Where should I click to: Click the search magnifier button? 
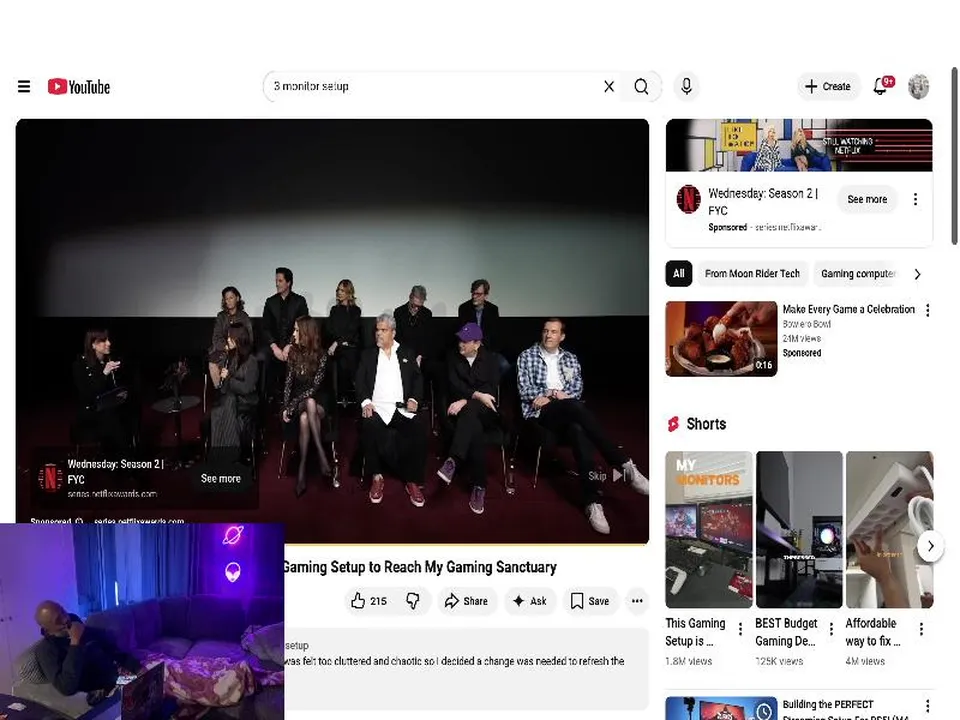(641, 86)
